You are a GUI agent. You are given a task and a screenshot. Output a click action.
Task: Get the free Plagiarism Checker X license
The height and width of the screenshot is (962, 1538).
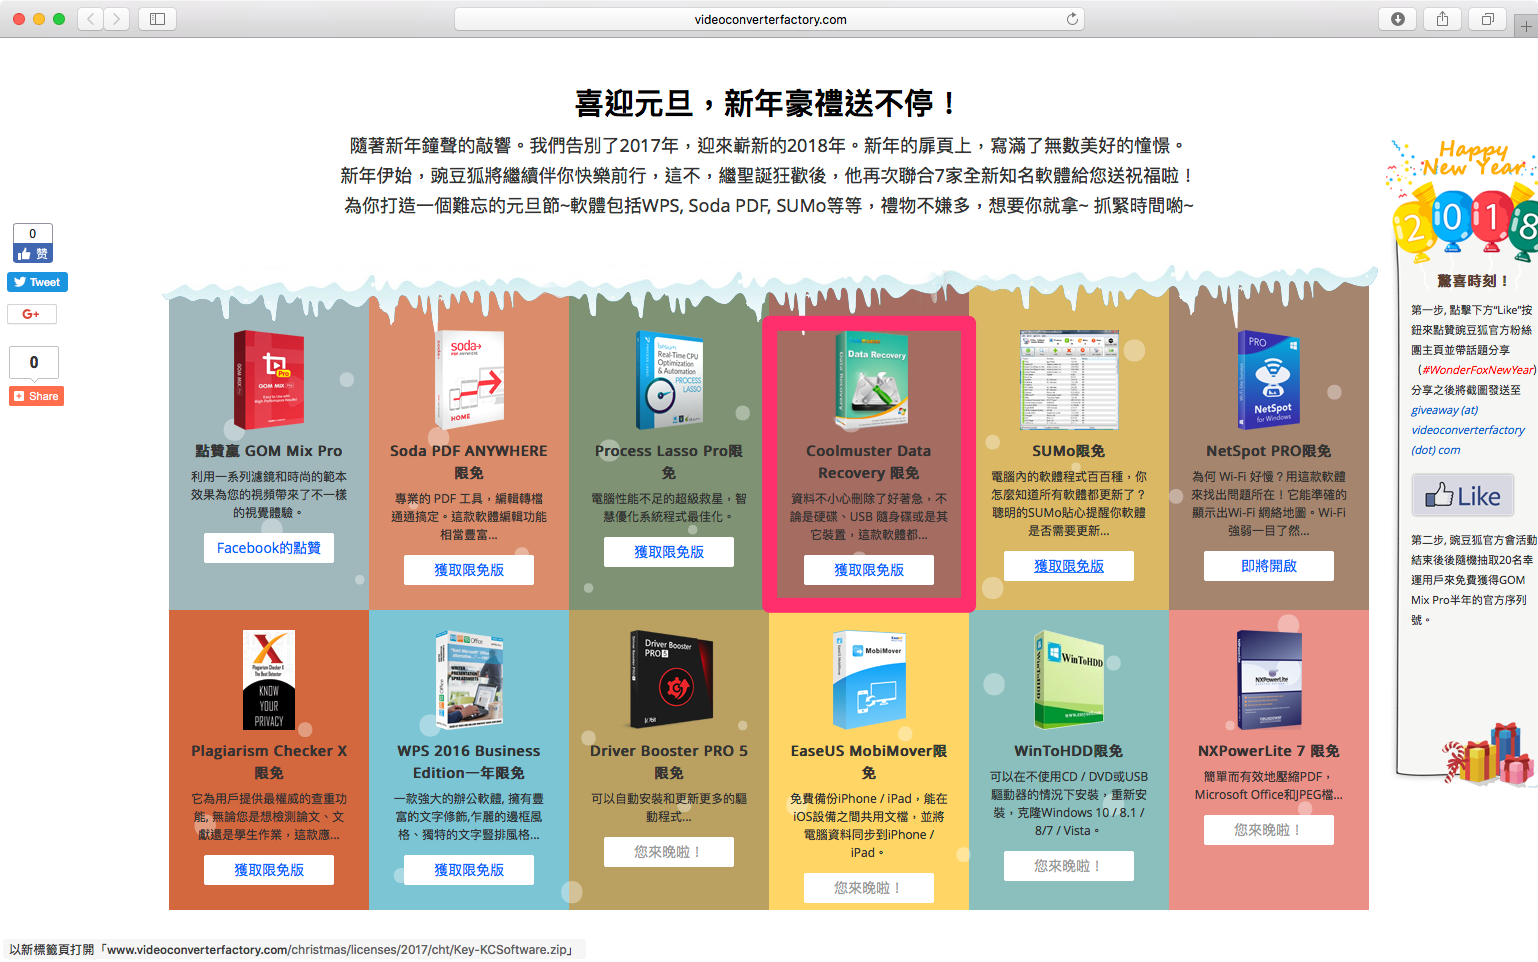pyautogui.click(x=269, y=870)
